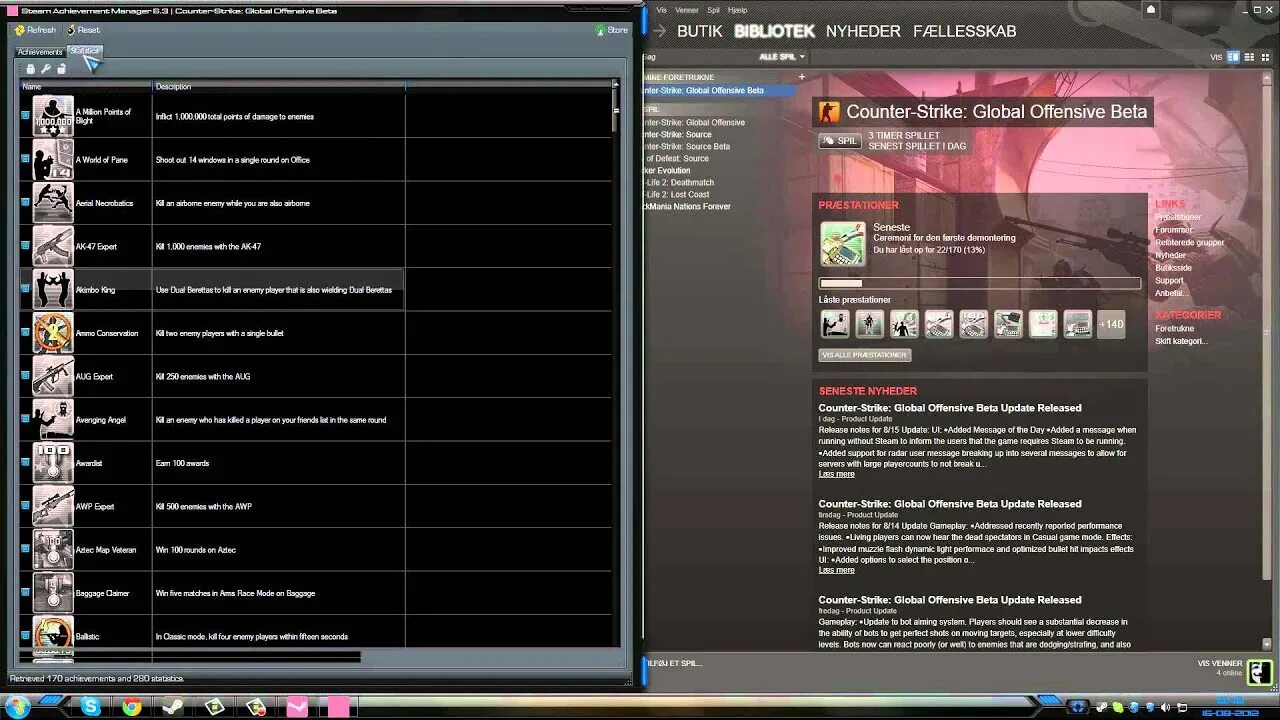Toggle checkbox for AUG Expert
1280x720 pixels.
(x=25, y=376)
